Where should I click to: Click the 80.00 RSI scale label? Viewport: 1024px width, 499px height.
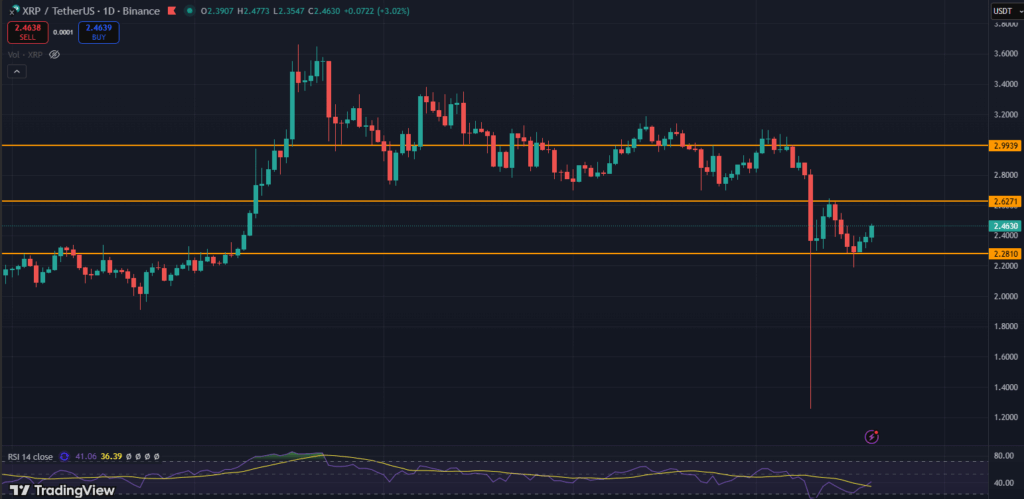pyautogui.click(x=1006, y=455)
